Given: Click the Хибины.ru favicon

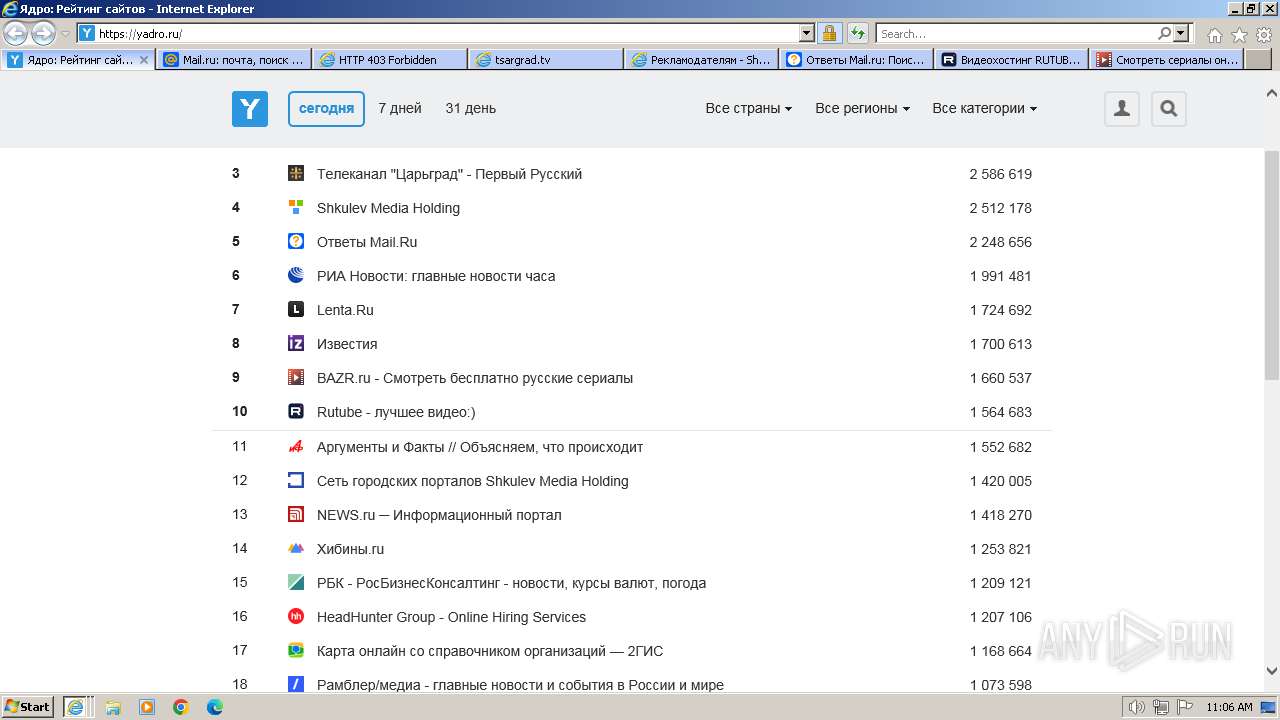Looking at the screenshot, I should point(296,548).
